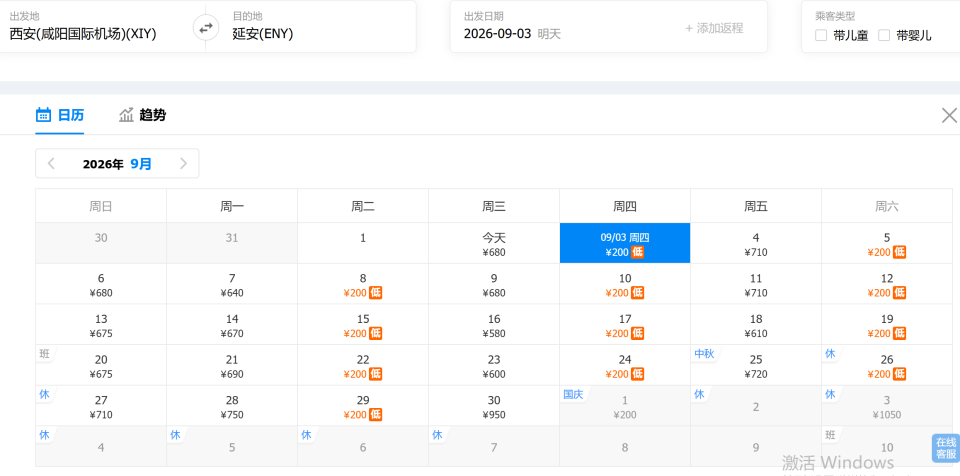
Task: Pick September 7 at ¥640
Action: (x=232, y=284)
